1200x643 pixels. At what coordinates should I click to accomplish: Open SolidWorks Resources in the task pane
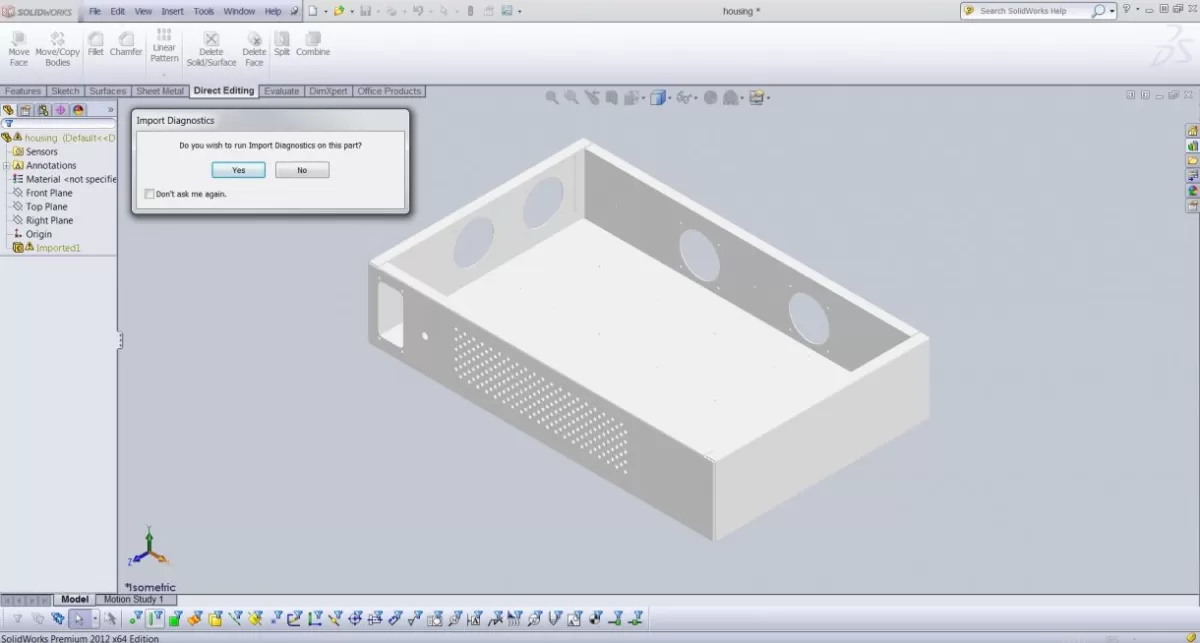point(1192,131)
